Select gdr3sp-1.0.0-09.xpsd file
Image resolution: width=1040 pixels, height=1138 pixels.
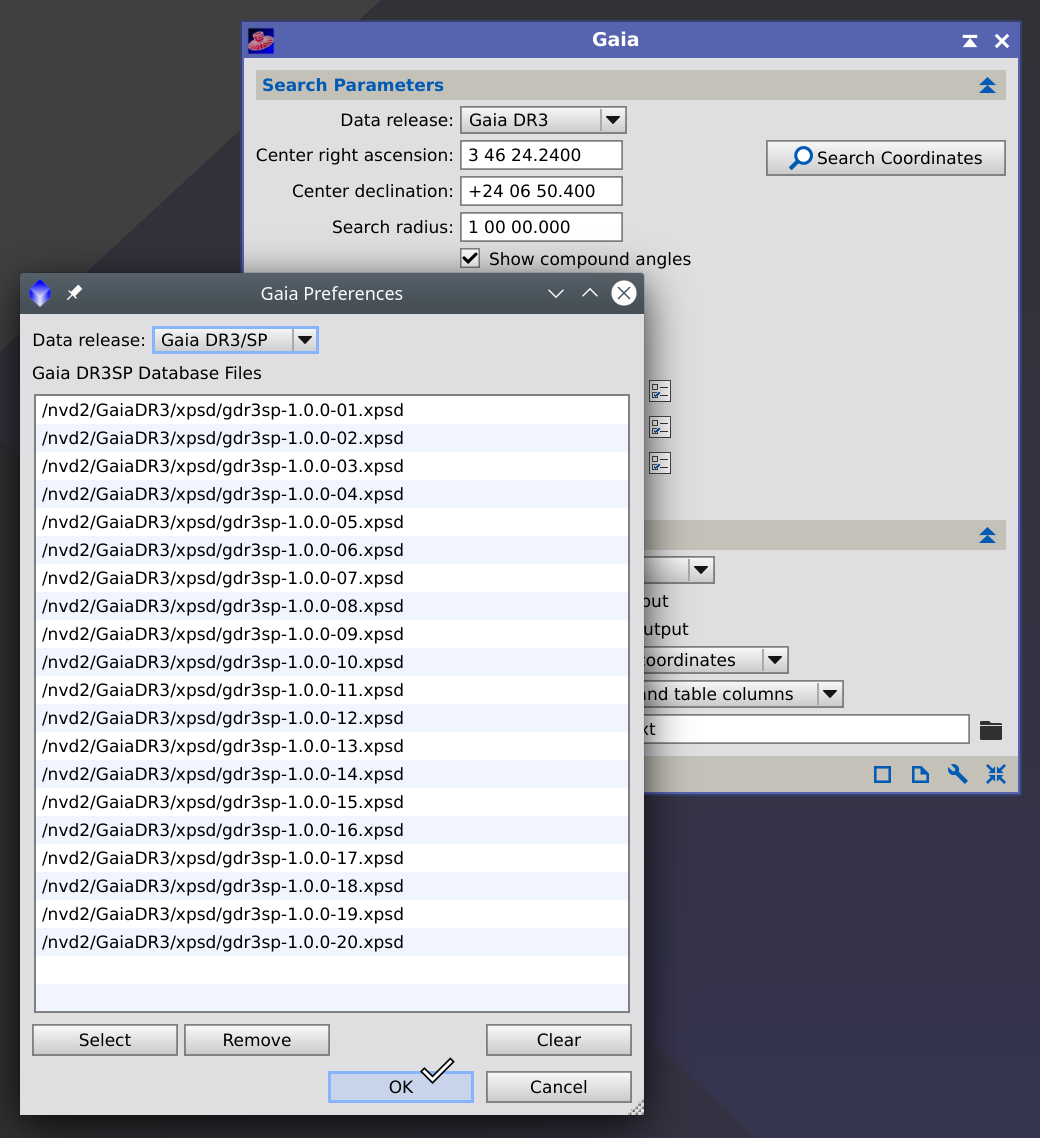332,634
